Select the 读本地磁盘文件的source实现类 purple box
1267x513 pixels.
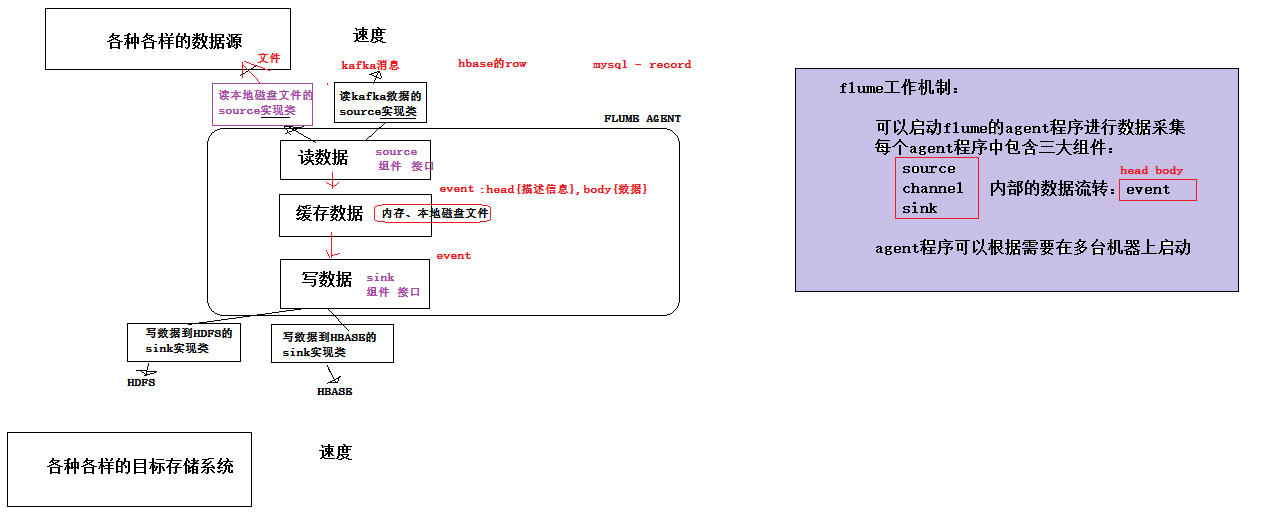[x=263, y=103]
